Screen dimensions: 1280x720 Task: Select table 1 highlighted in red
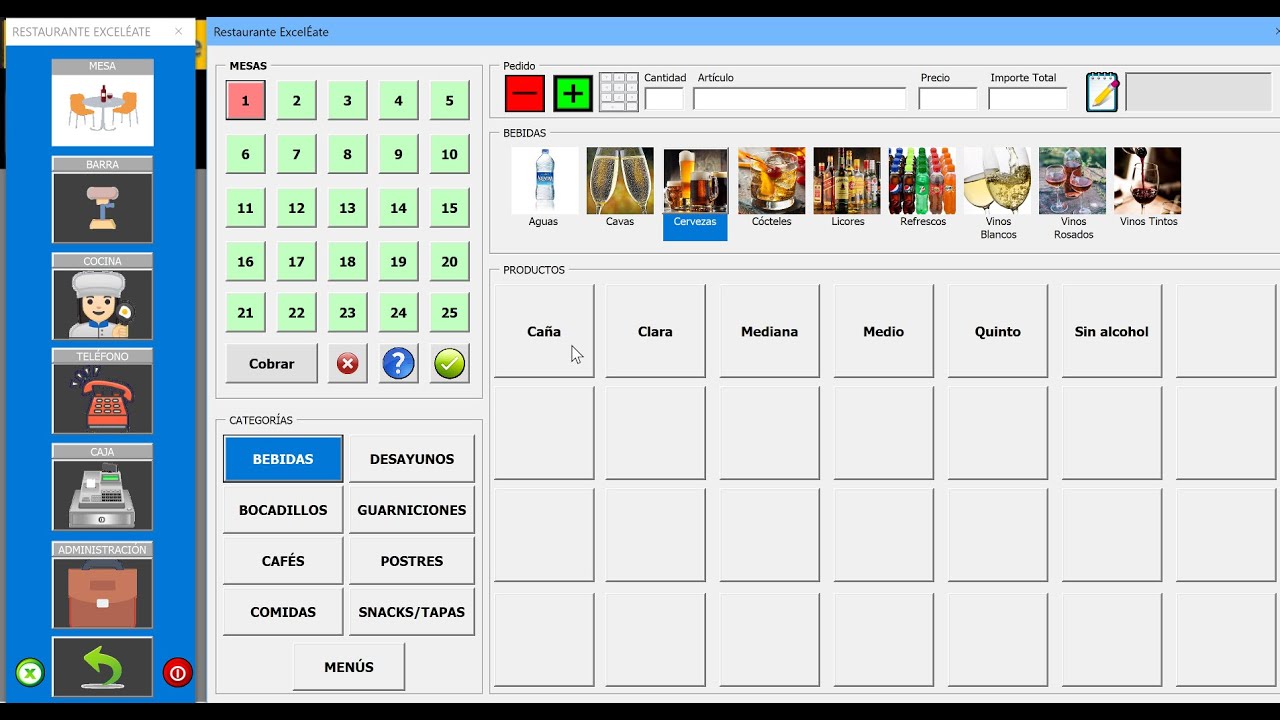click(245, 101)
